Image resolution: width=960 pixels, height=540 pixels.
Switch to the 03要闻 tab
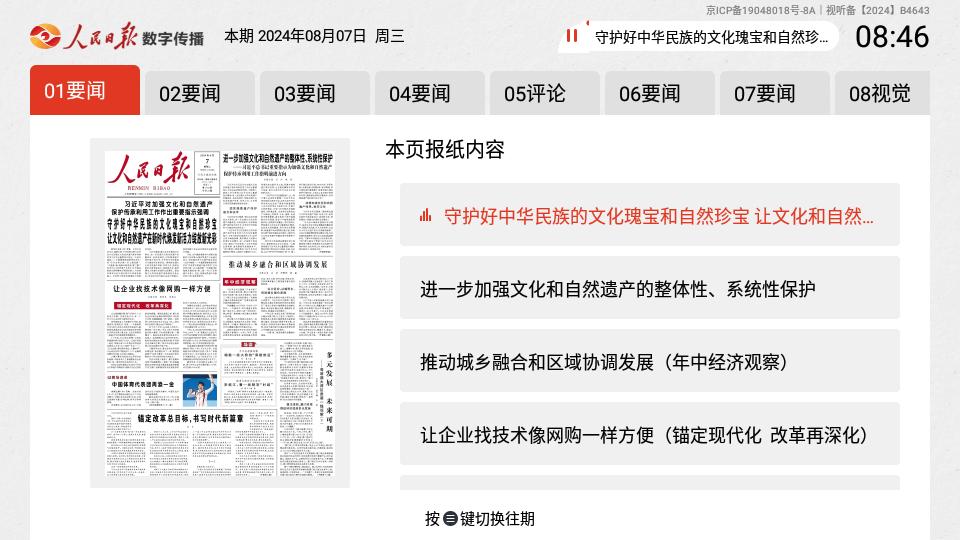[x=314, y=93]
